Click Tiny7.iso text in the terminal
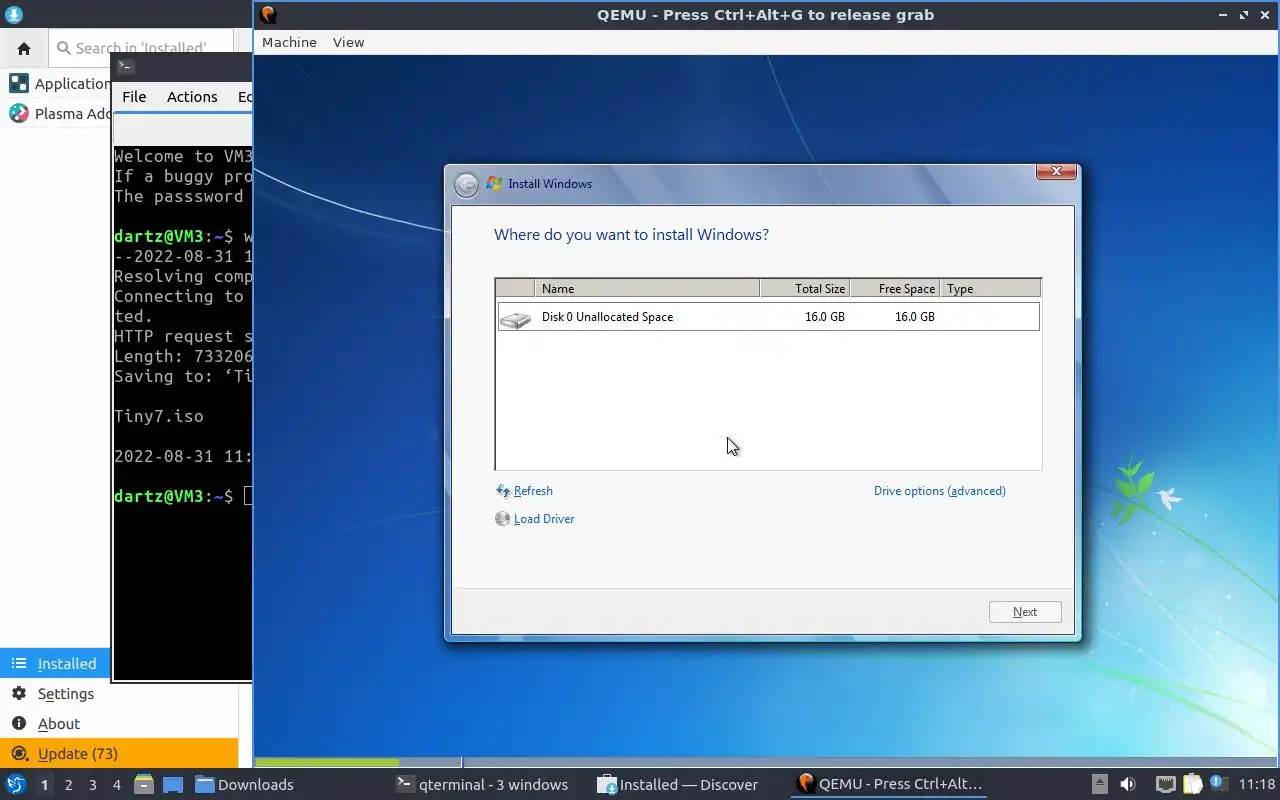The width and height of the screenshot is (1280, 800). click(159, 417)
